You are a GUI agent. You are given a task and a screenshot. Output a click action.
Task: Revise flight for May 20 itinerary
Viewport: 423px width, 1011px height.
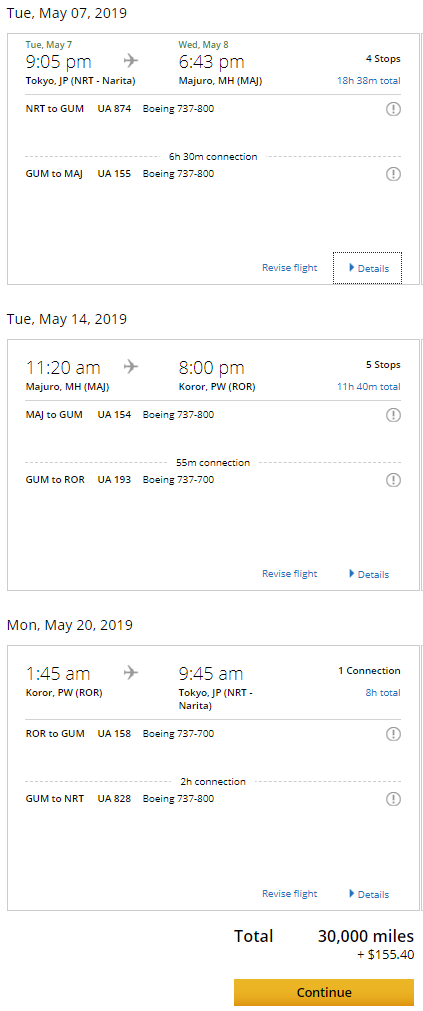[x=290, y=894]
